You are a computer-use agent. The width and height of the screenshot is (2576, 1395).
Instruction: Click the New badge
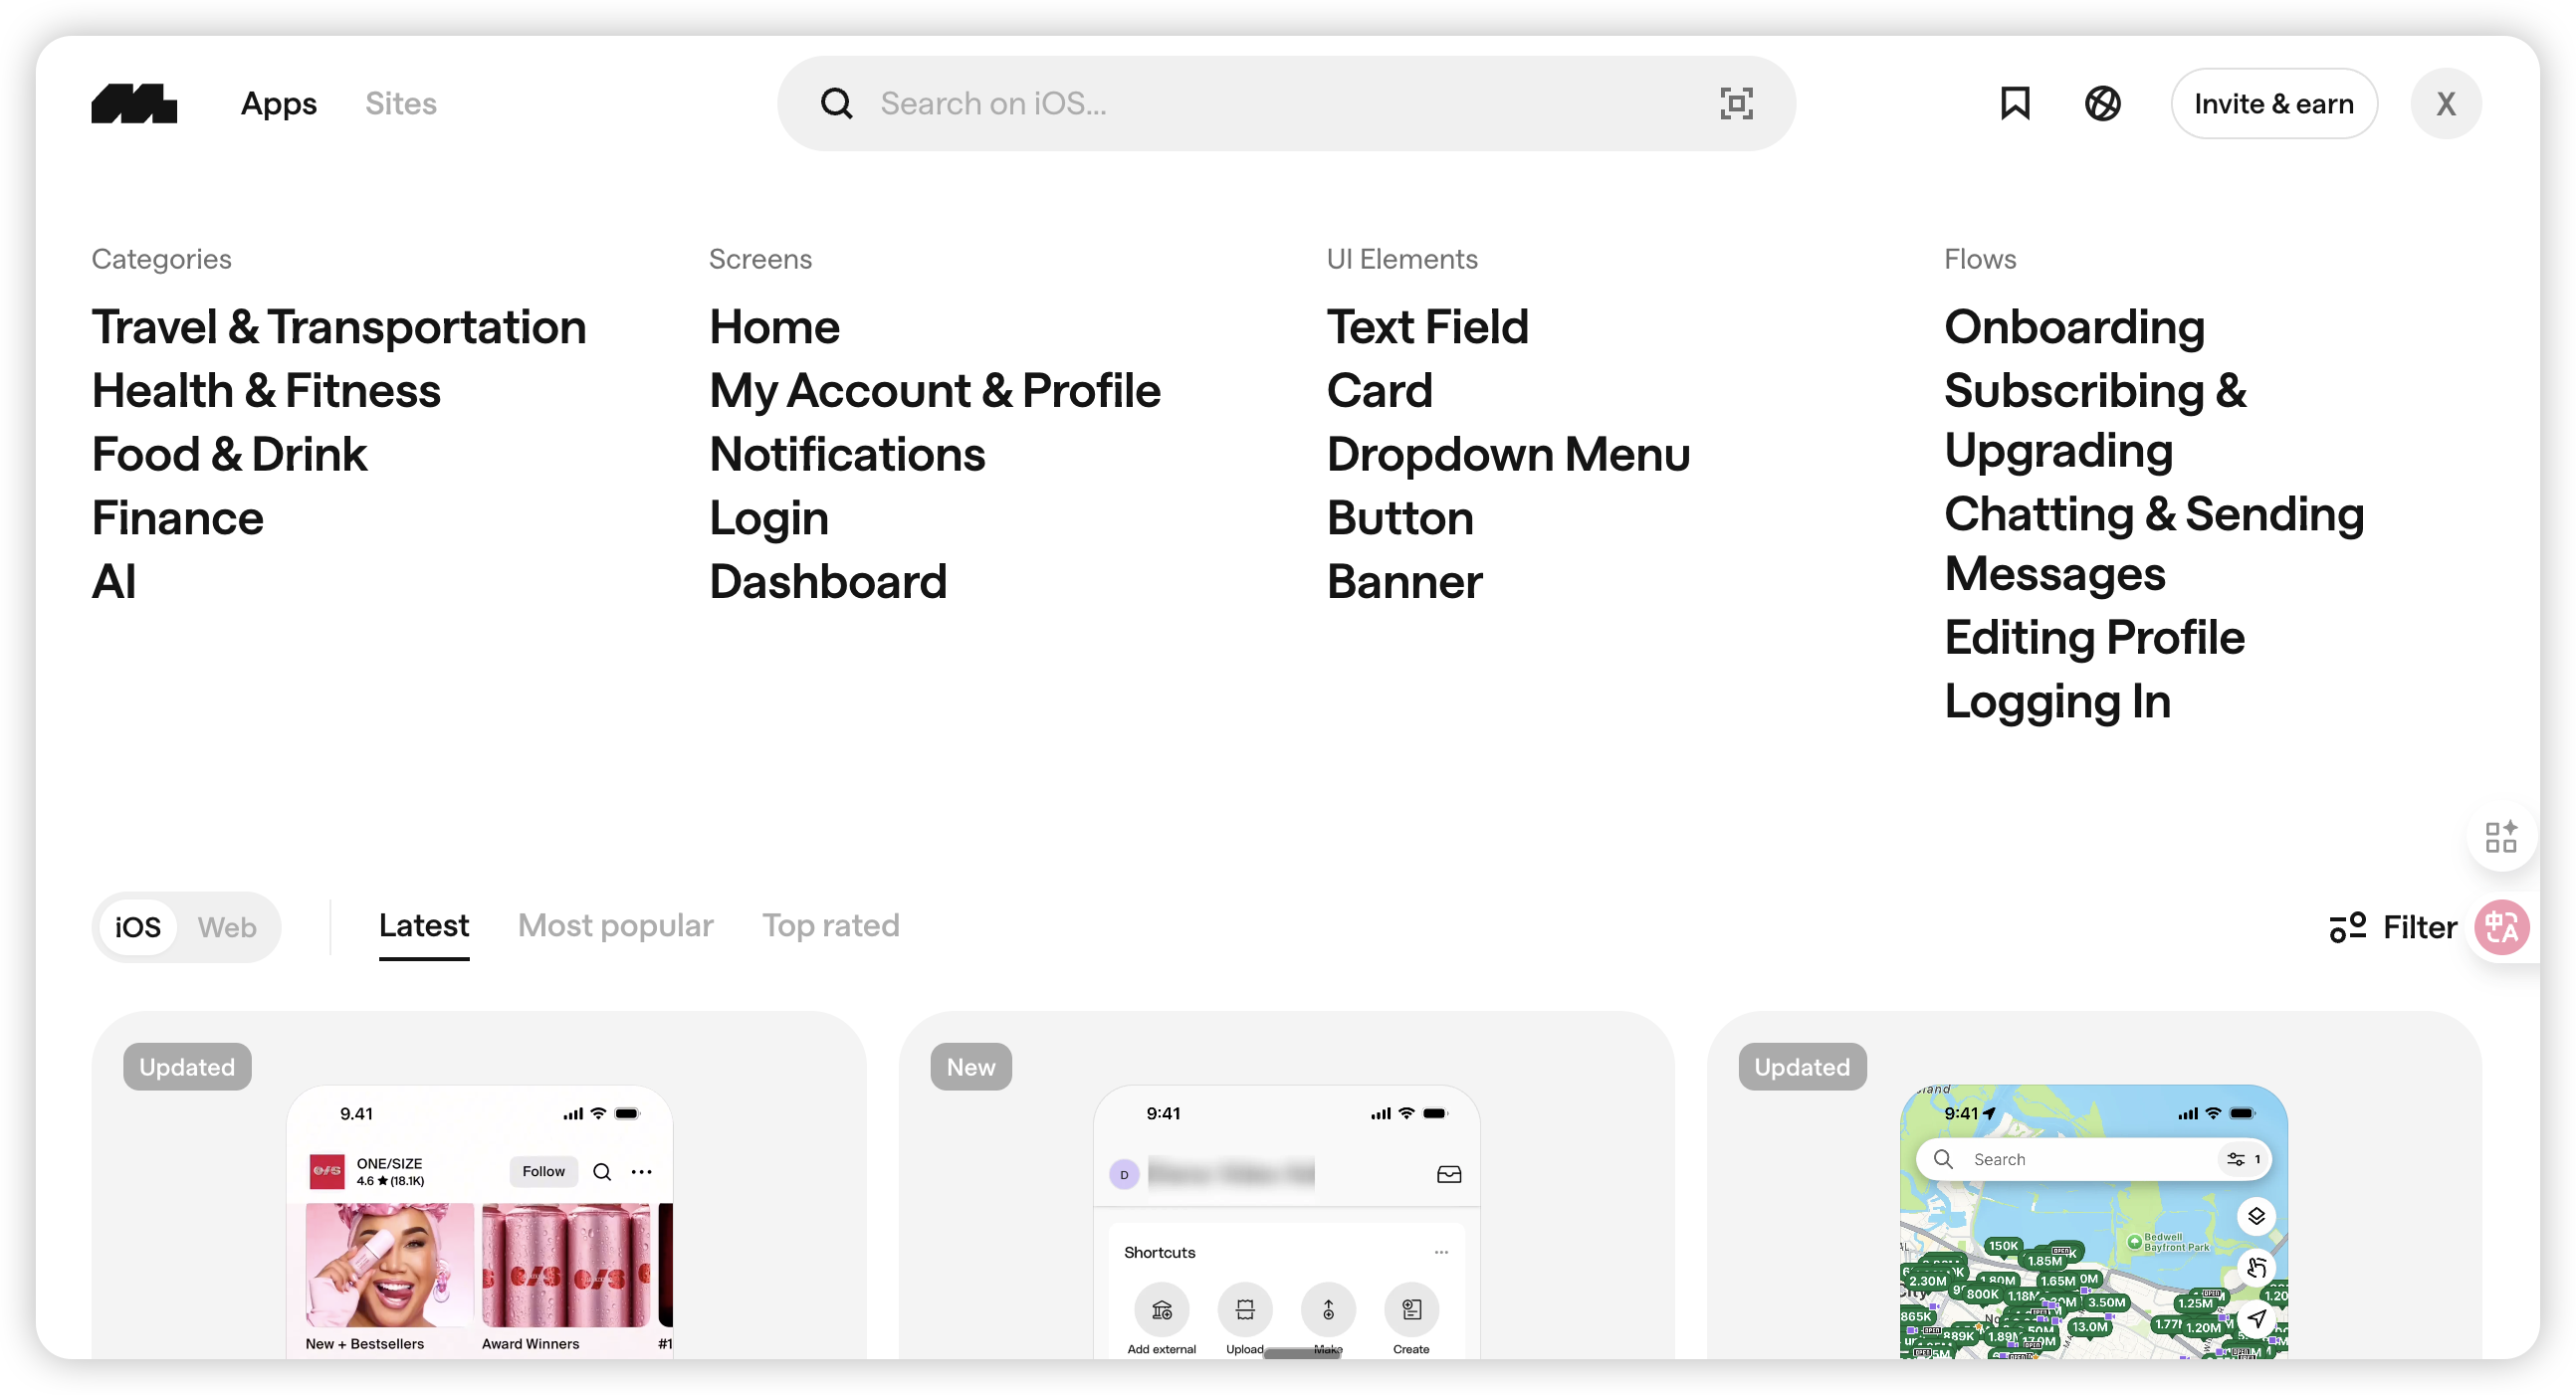[x=970, y=1068]
